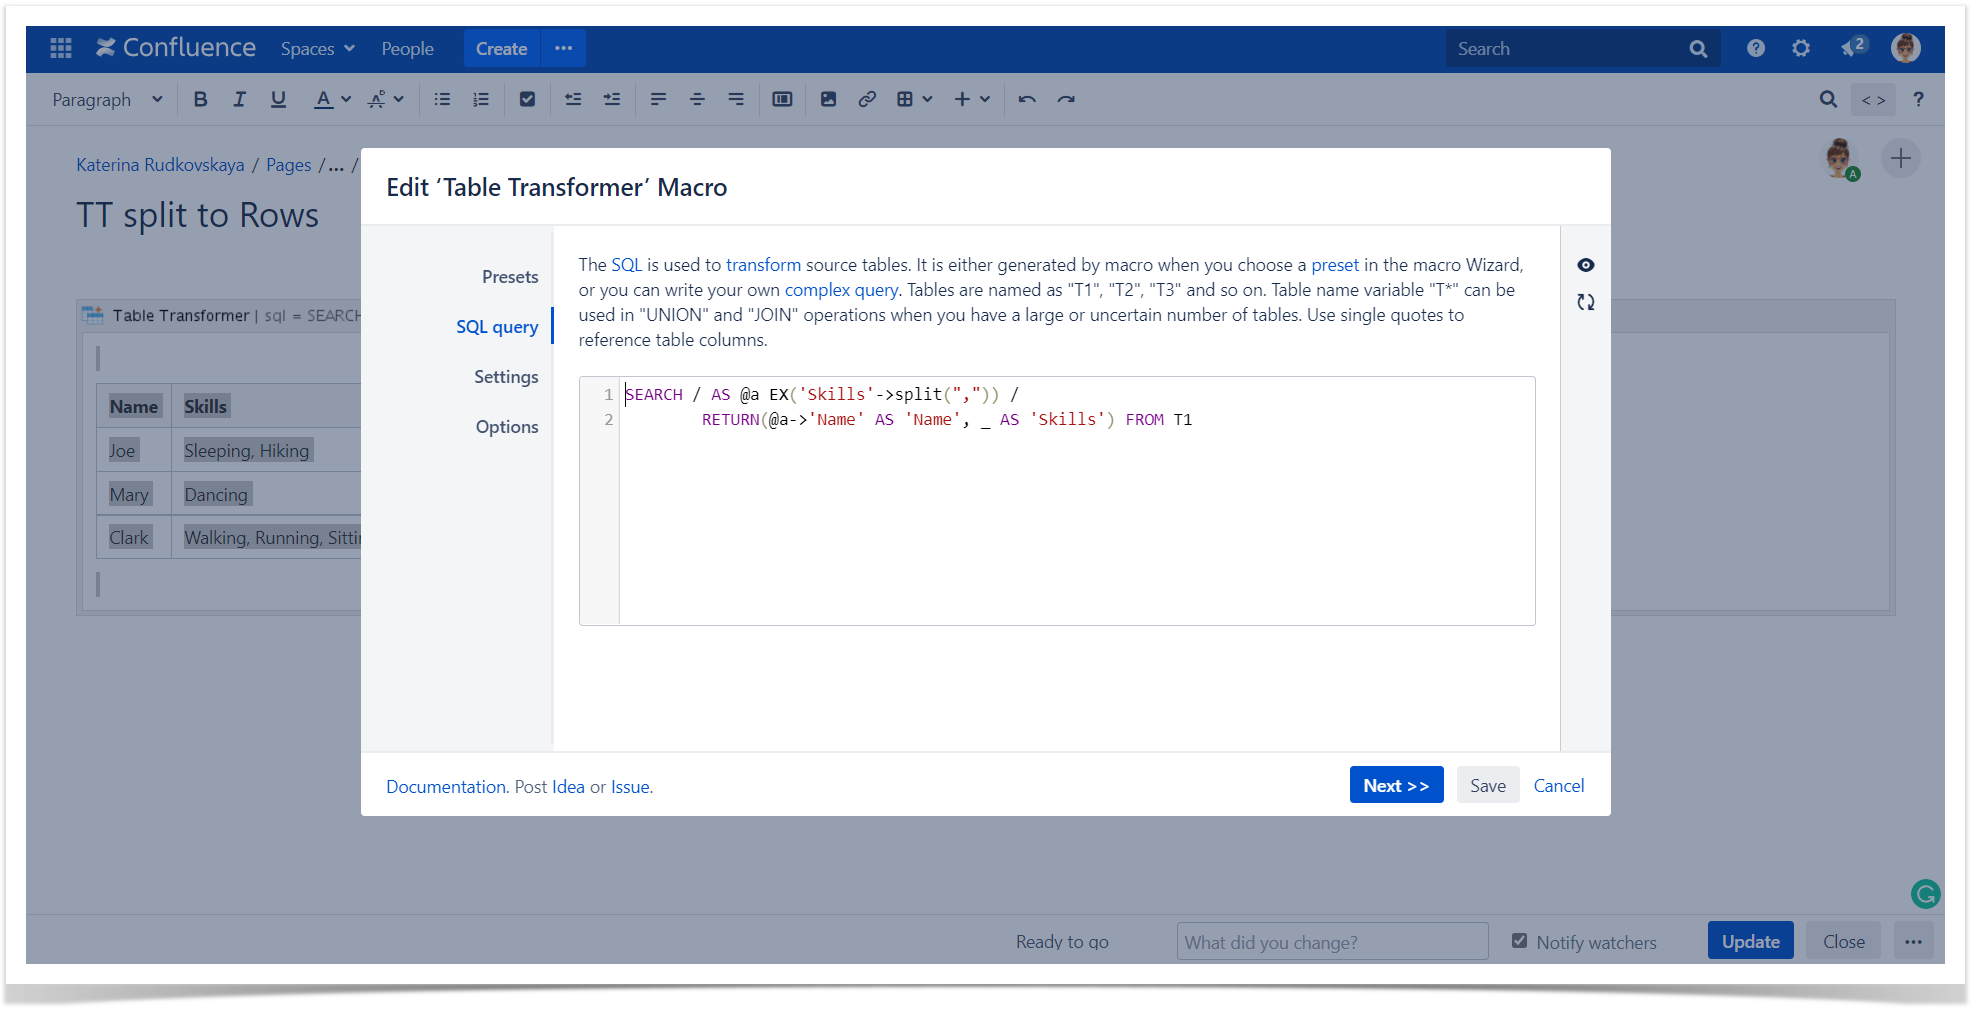Switch to the Presets tab

509,277
